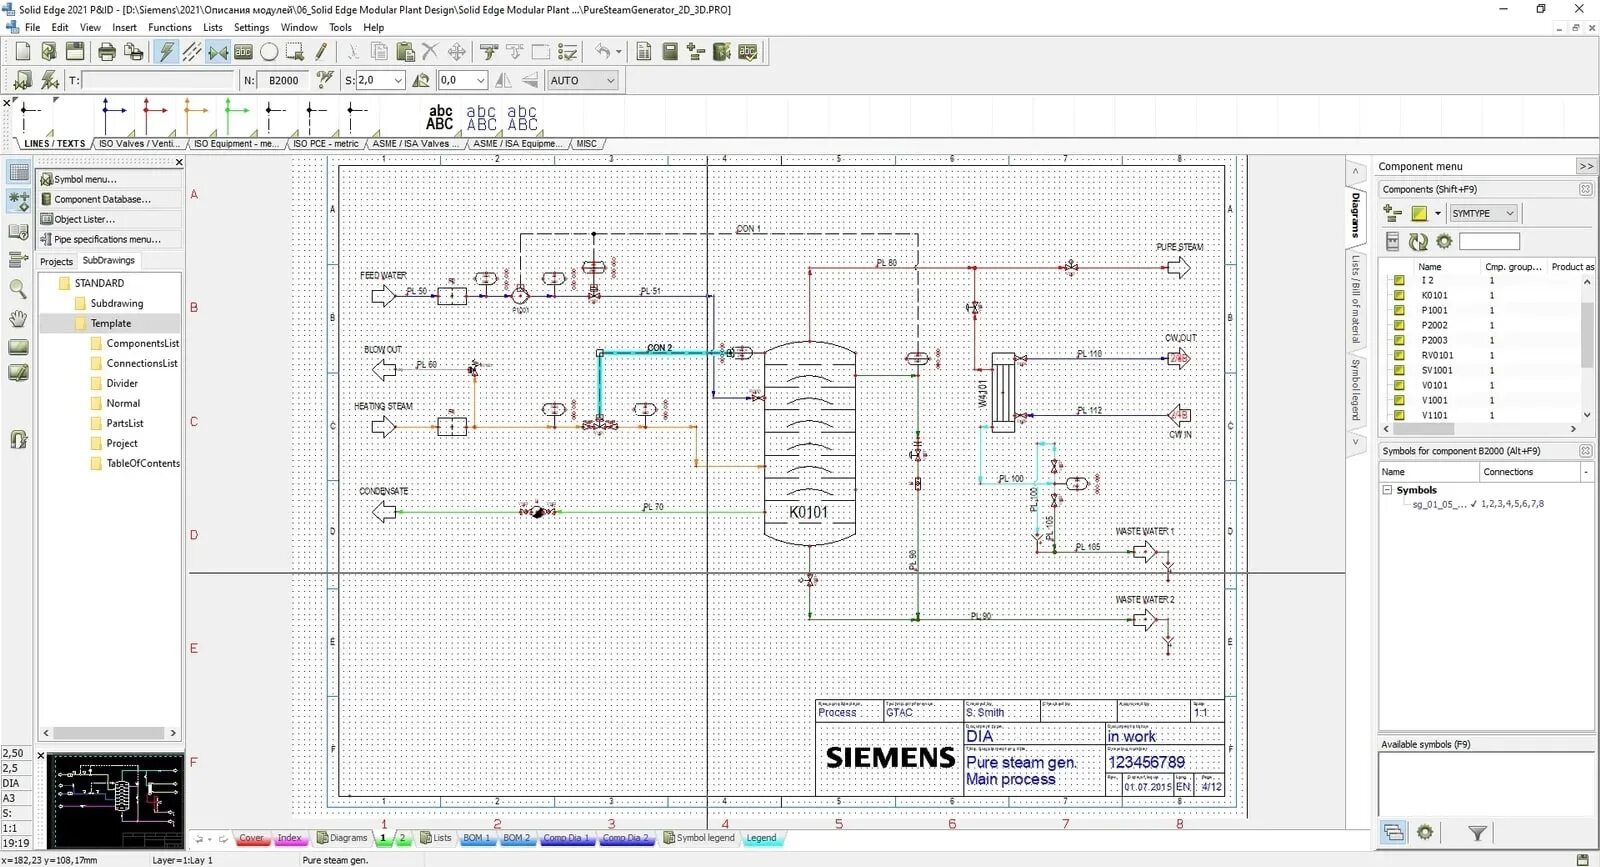Toggle the V1001 component marker

[x=1399, y=400]
